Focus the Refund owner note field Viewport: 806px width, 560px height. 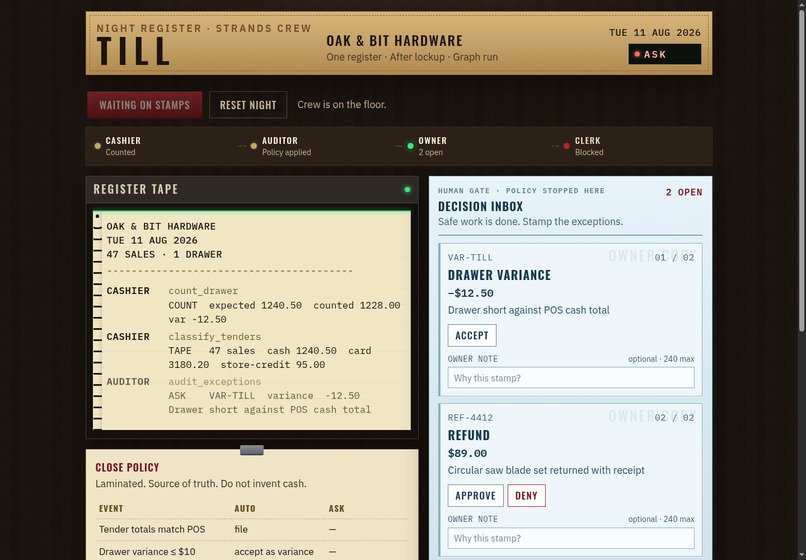pyautogui.click(x=571, y=538)
